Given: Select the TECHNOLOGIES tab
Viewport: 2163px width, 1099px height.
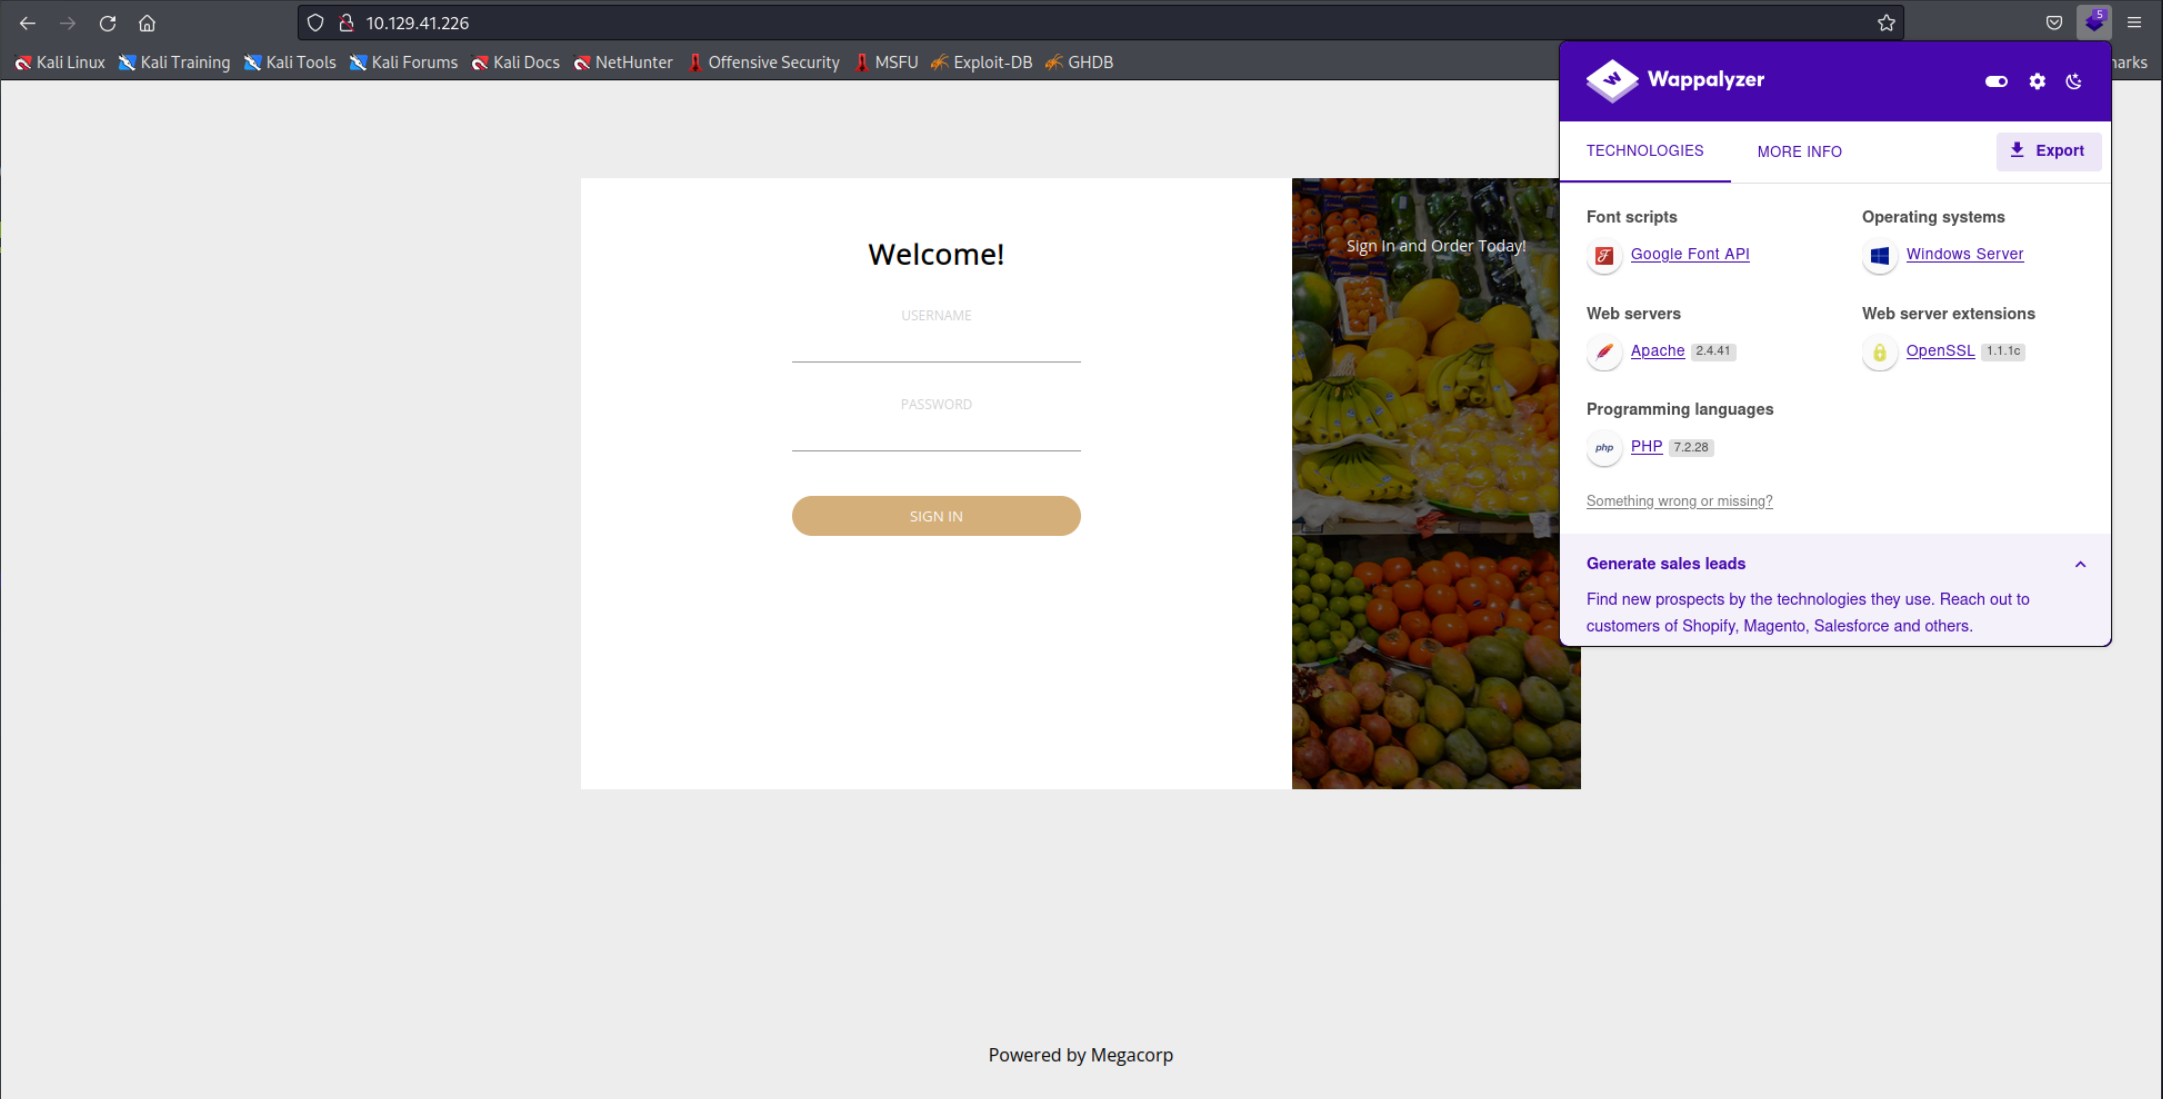Looking at the screenshot, I should coord(1644,151).
